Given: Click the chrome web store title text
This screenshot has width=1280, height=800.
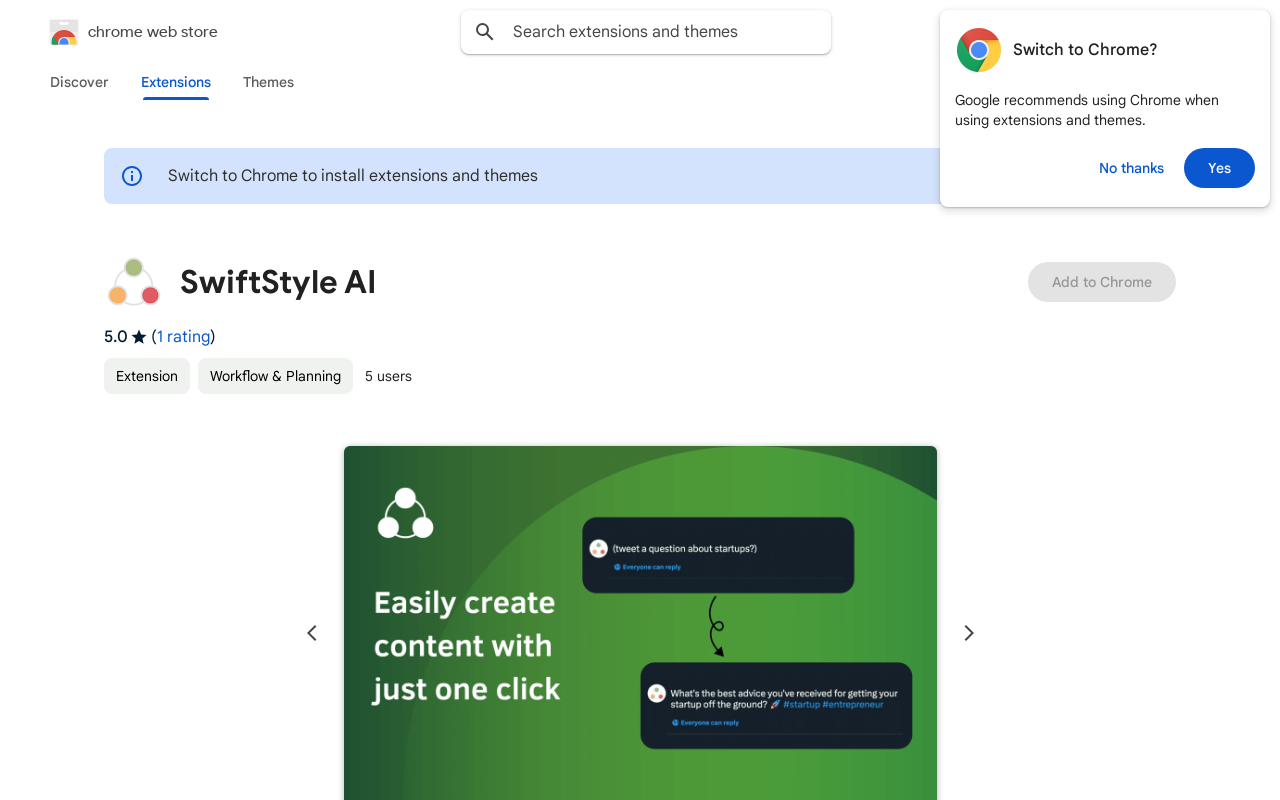Looking at the screenshot, I should (152, 32).
